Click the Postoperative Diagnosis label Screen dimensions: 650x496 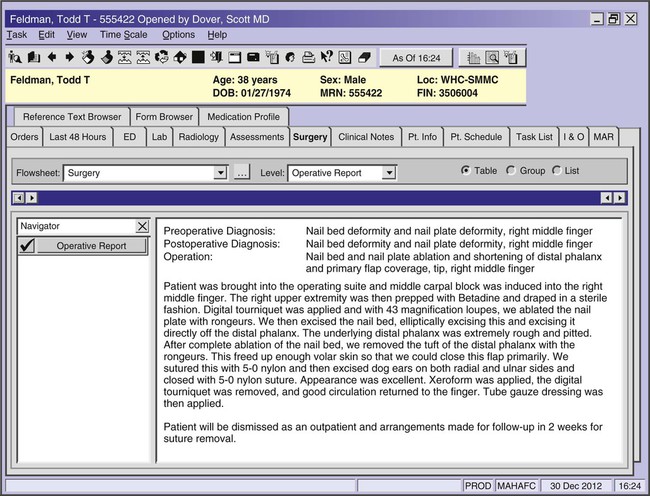click(x=222, y=244)
